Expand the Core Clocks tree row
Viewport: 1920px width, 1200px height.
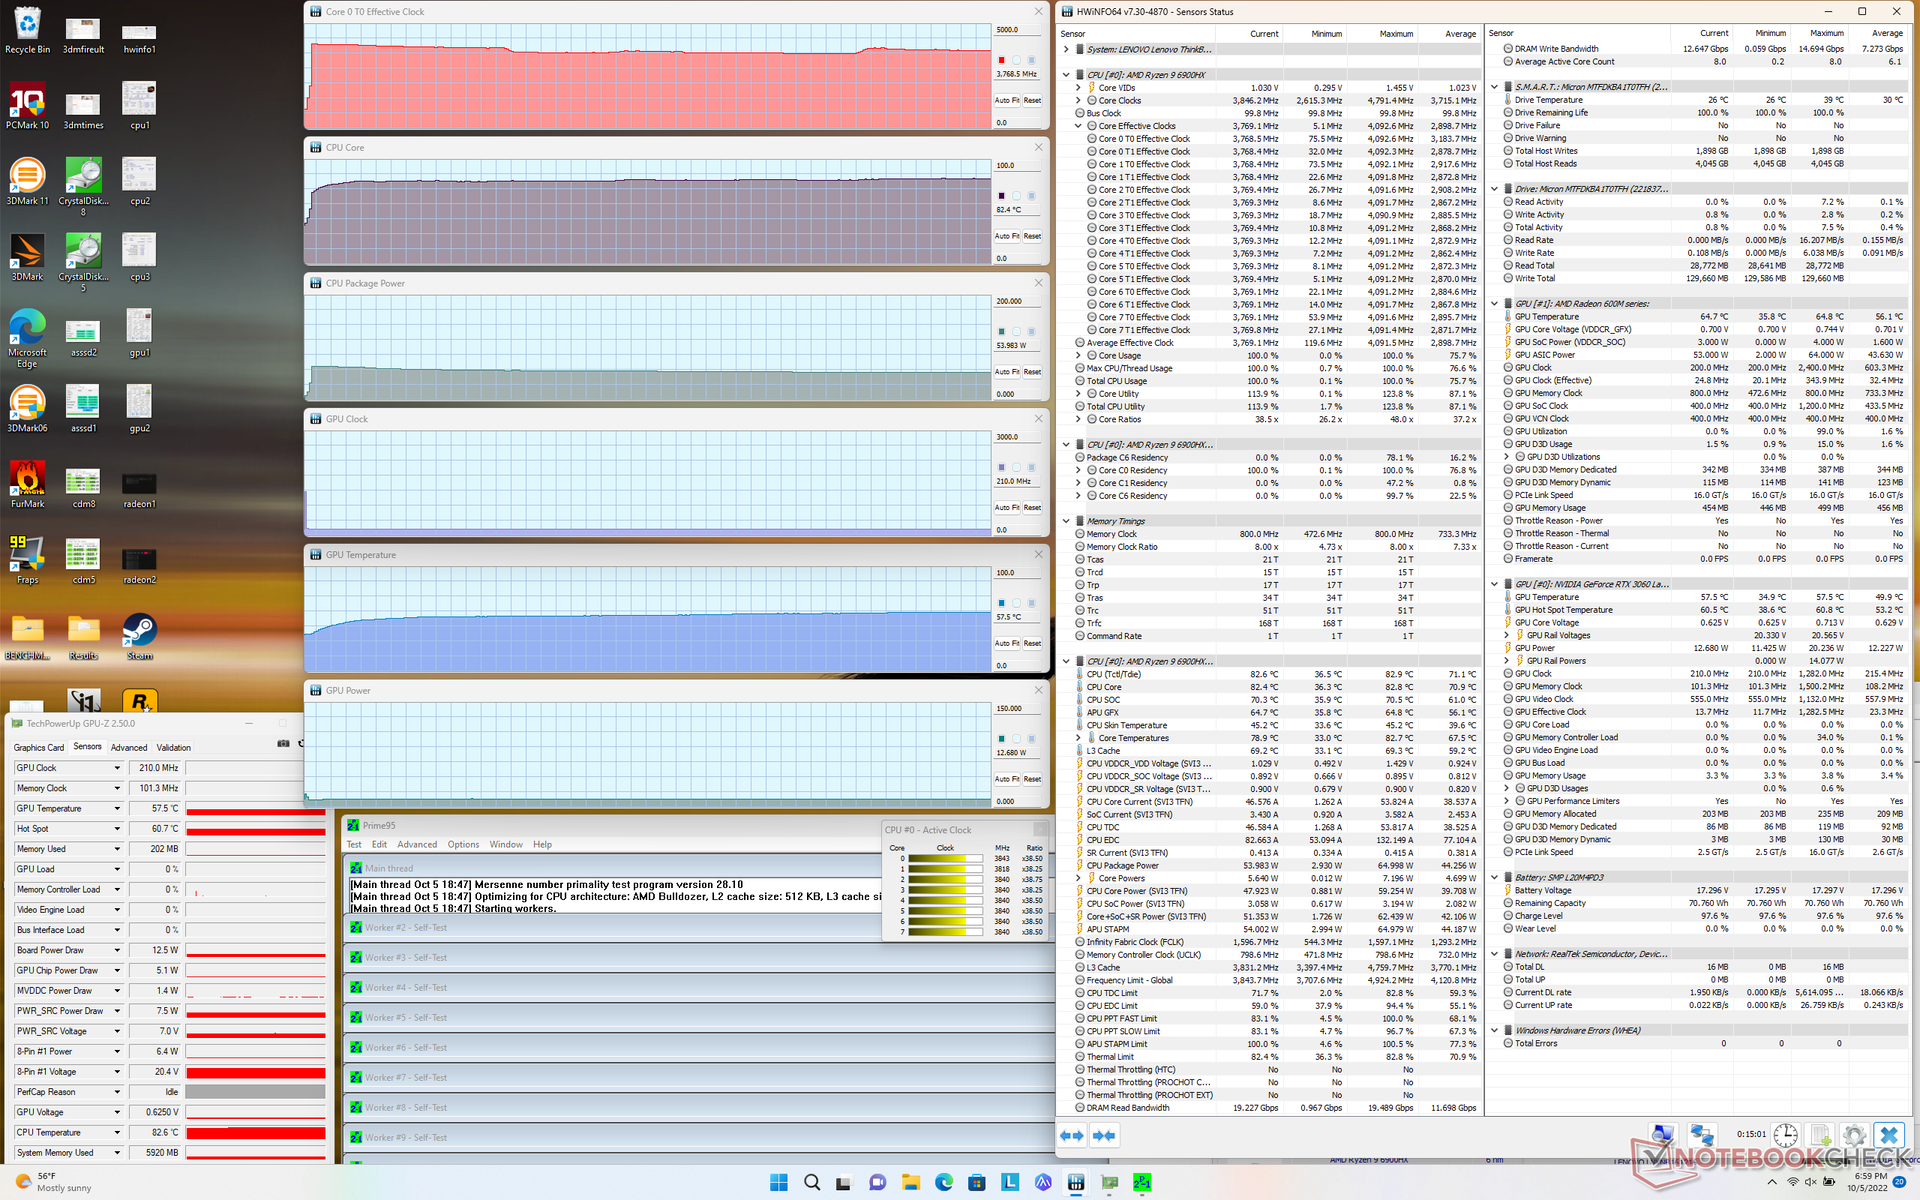tap(1078, 101)
